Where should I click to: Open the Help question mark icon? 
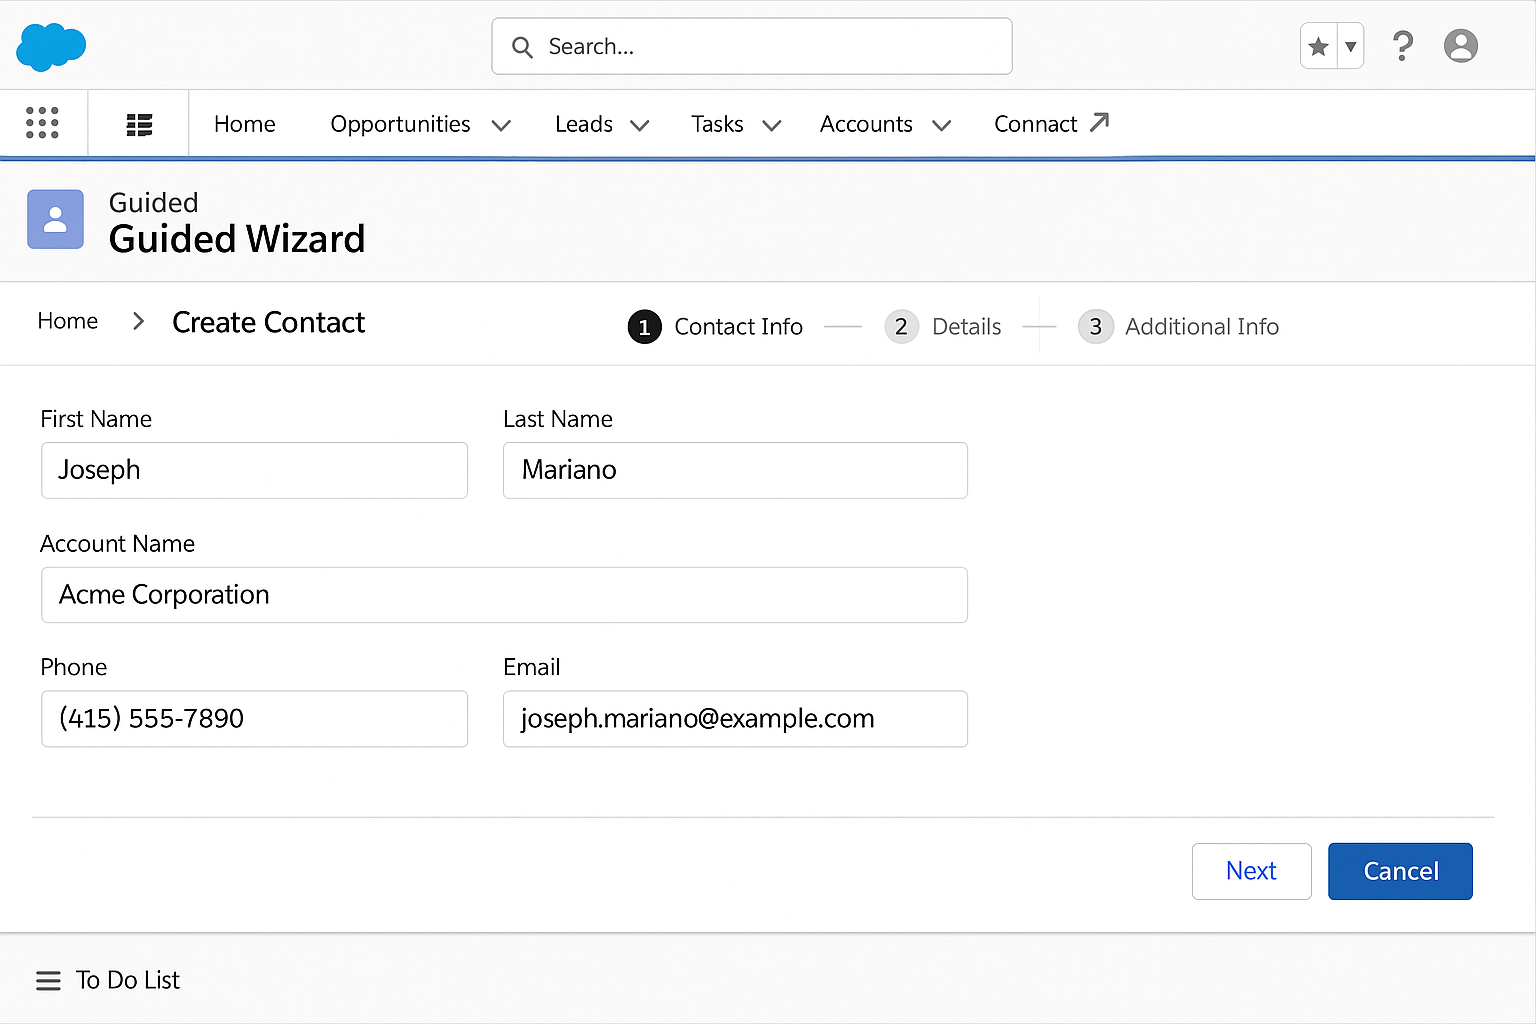click(1403, 45)
